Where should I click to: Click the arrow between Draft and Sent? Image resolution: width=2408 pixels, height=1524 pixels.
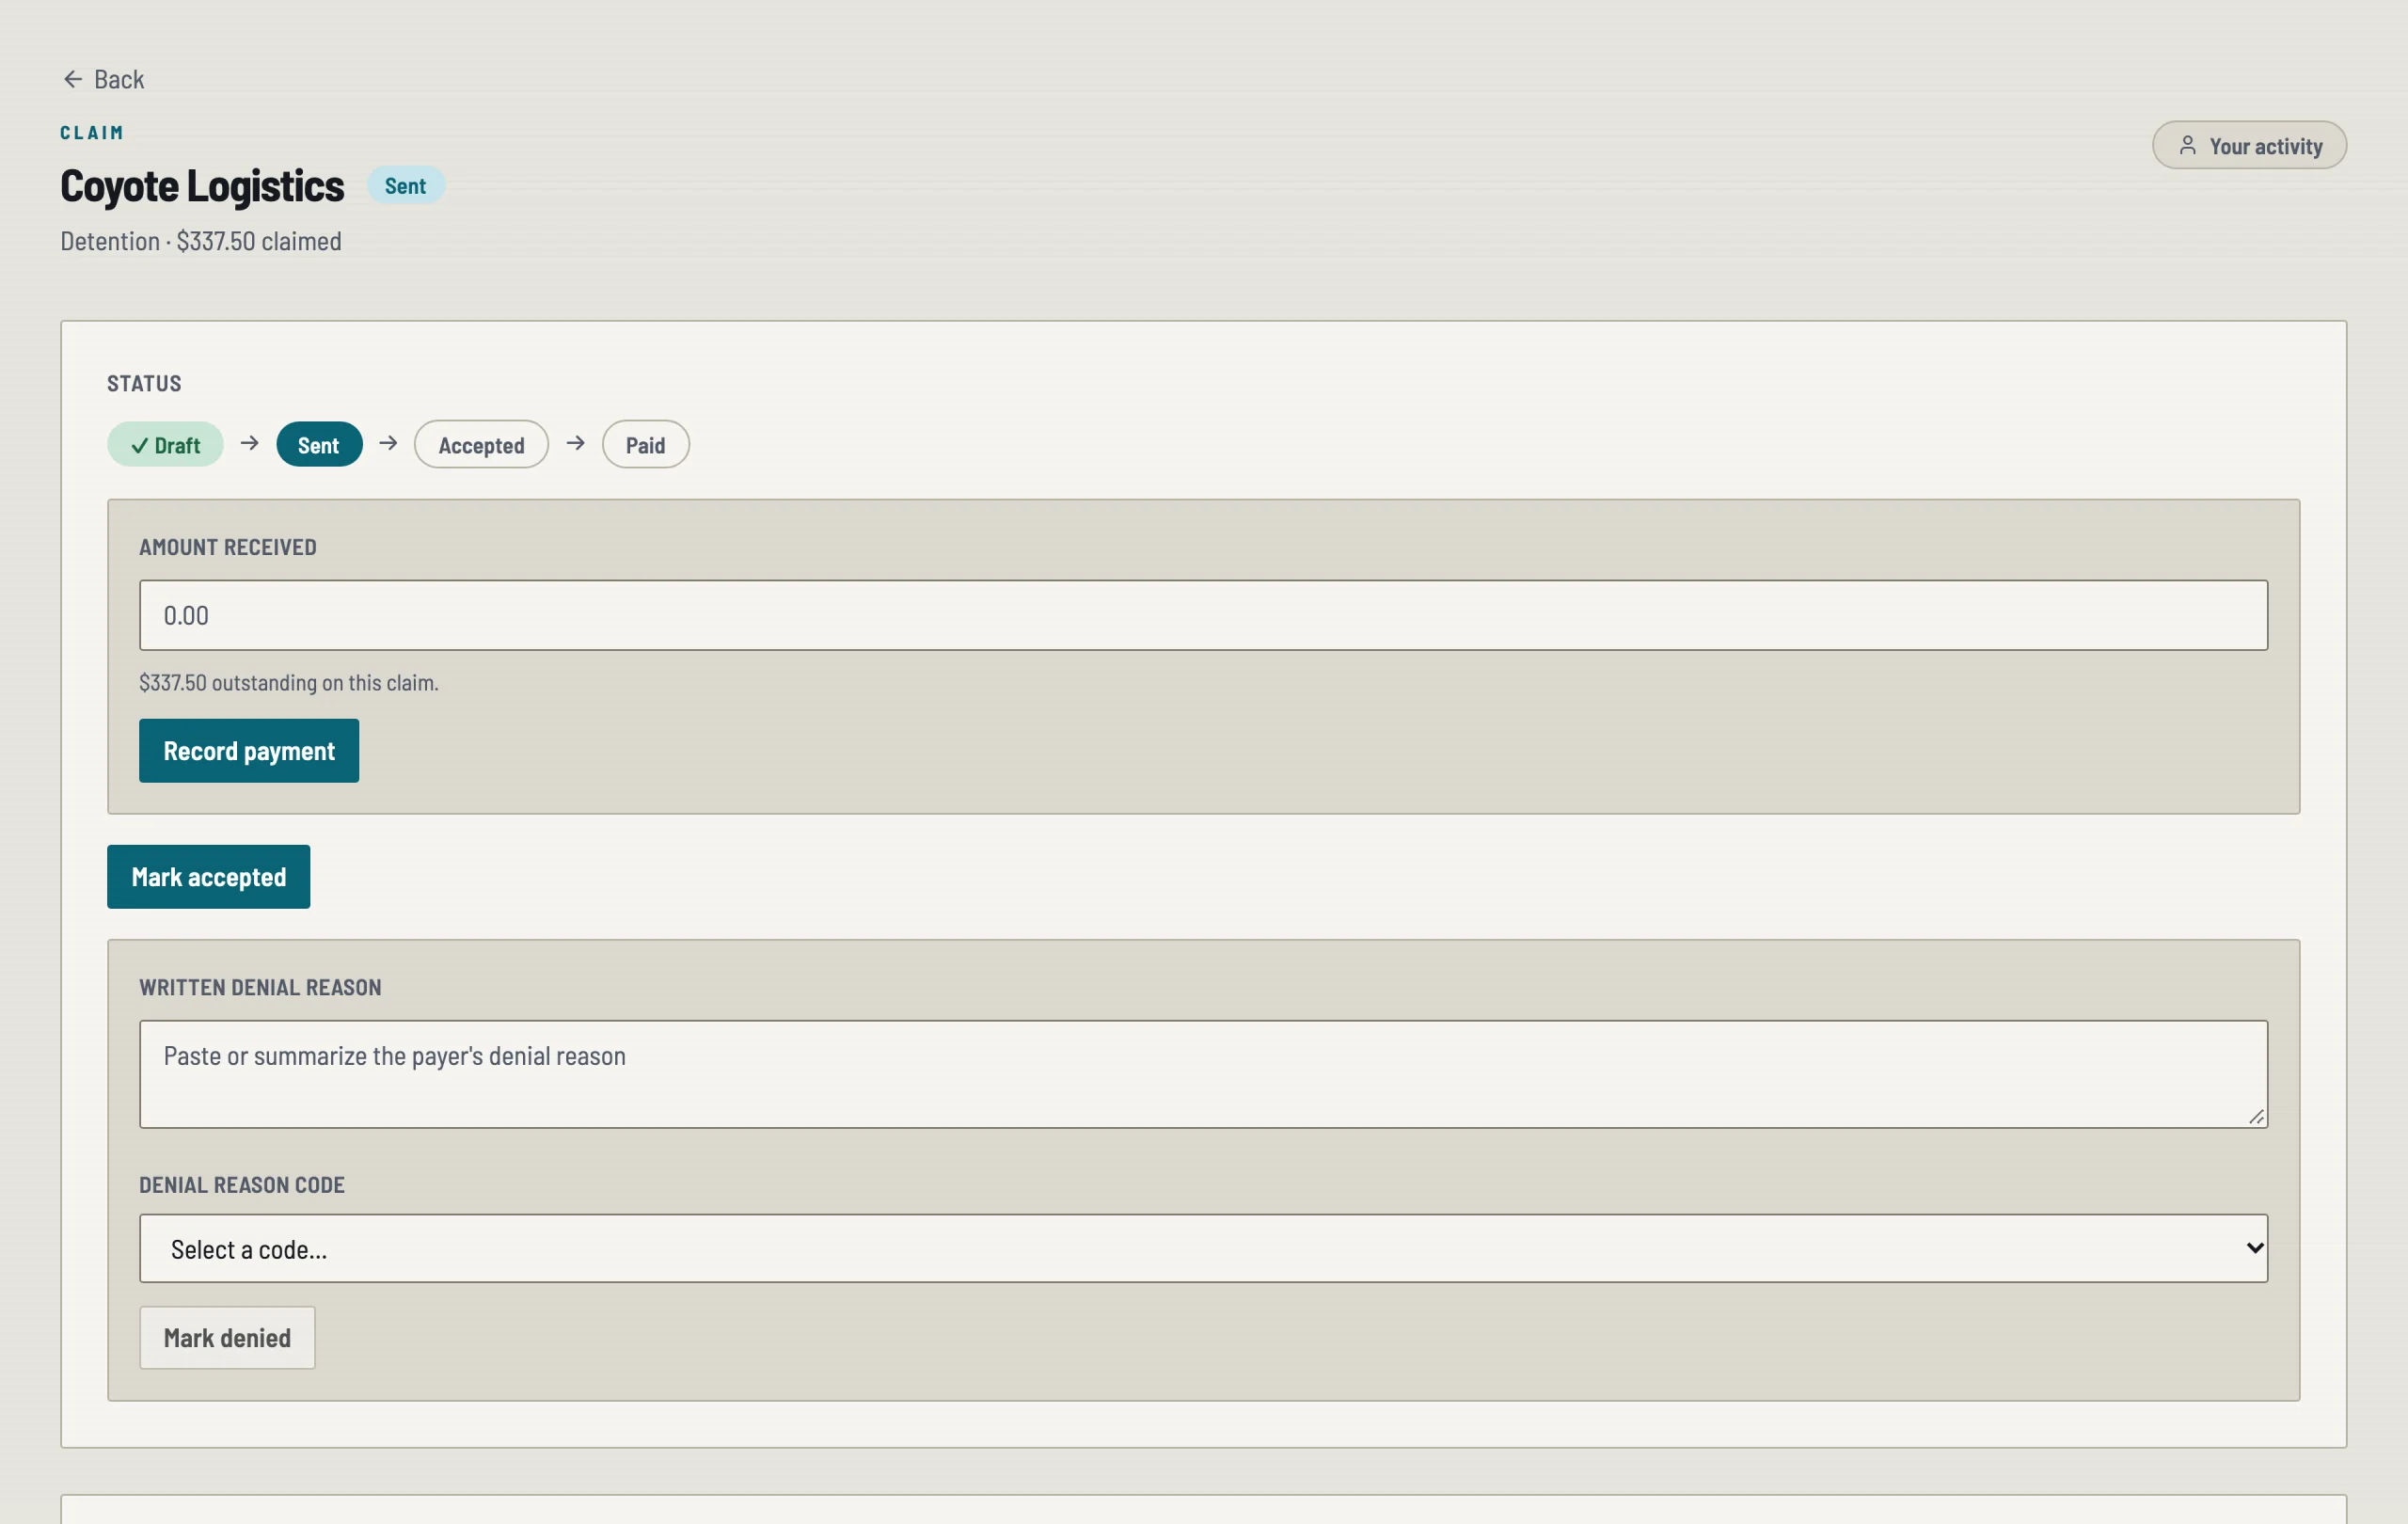click(x=250, y=443)
